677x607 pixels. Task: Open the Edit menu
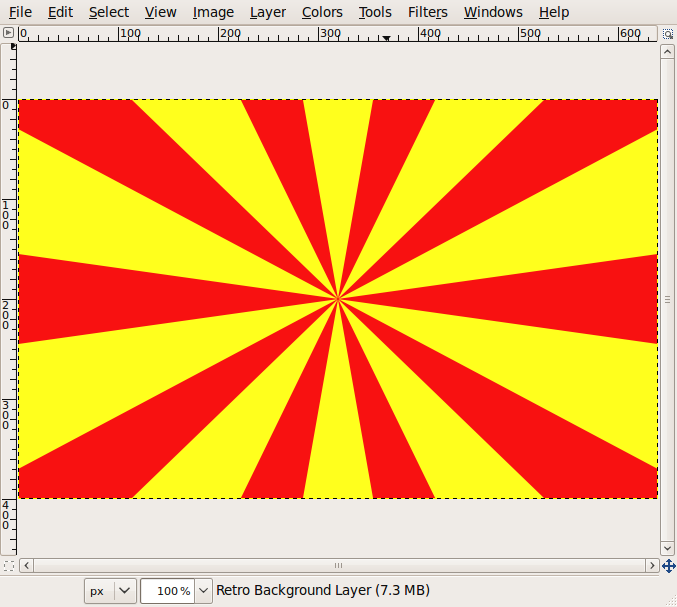pyautogui.click(x=60, y=12)
